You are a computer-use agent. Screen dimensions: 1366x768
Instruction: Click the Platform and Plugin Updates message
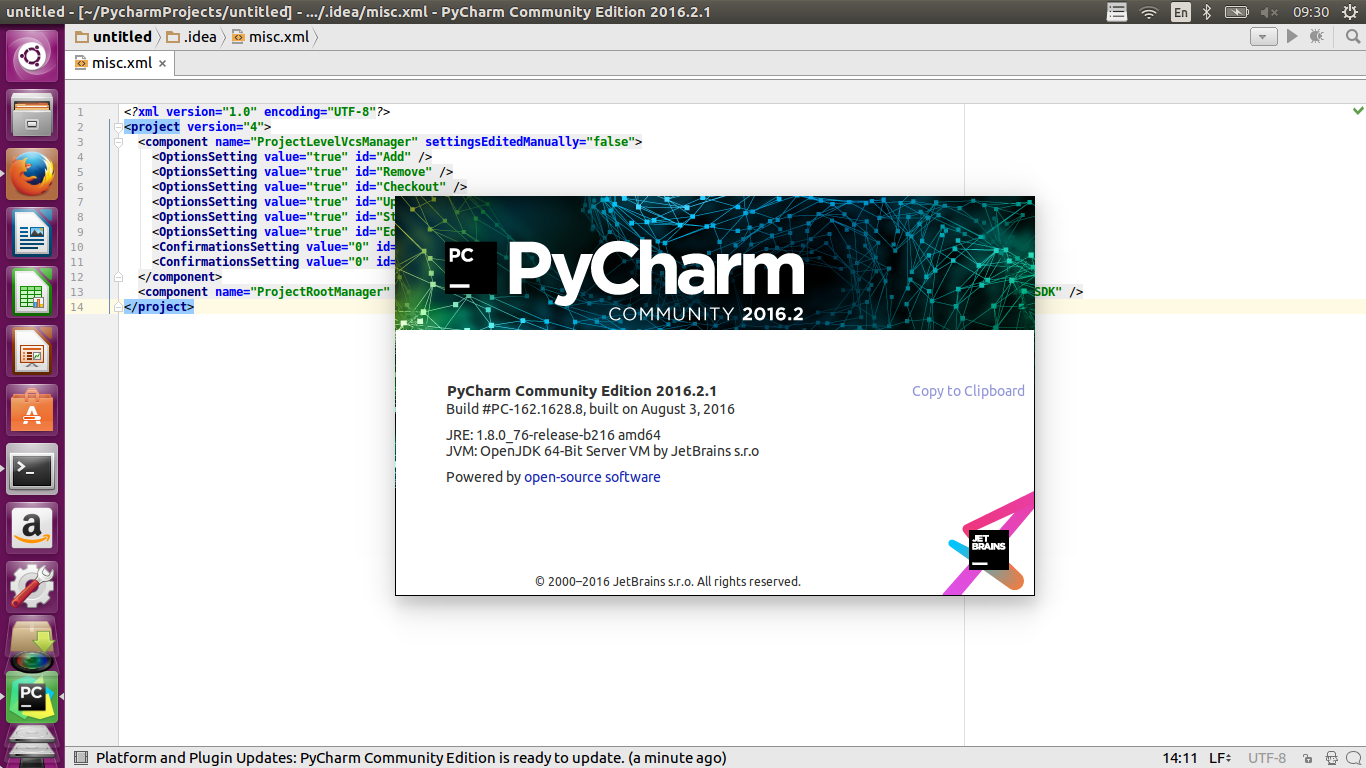411,758
